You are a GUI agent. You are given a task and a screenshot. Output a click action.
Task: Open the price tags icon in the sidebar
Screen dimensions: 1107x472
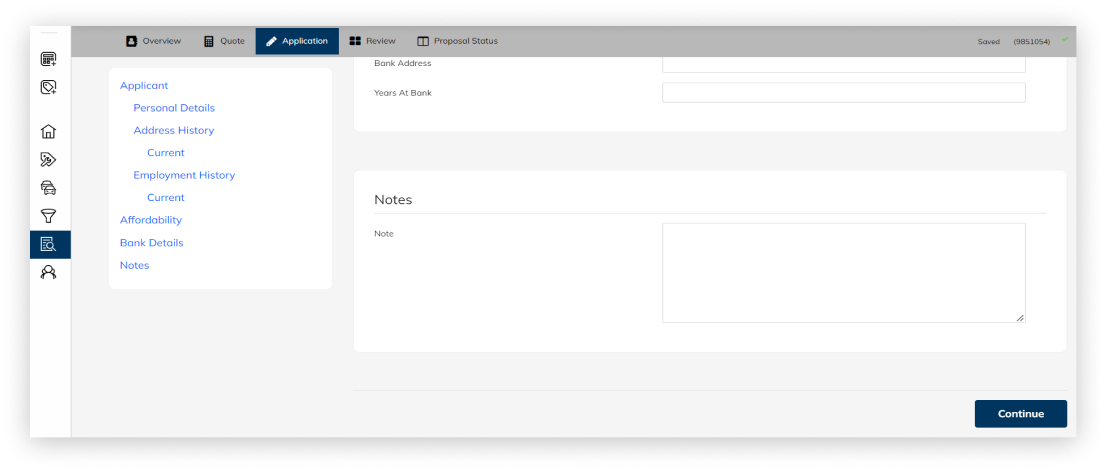click(48, 159)
